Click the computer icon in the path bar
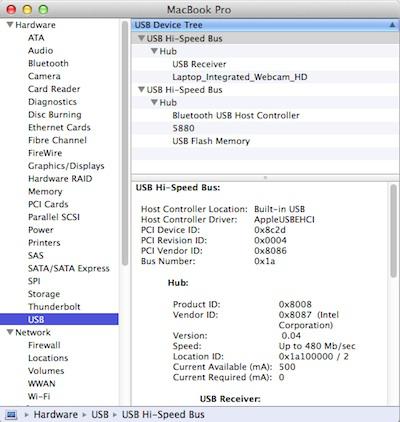This screenshot has height=422, width=400. click(x=11, y=415)
